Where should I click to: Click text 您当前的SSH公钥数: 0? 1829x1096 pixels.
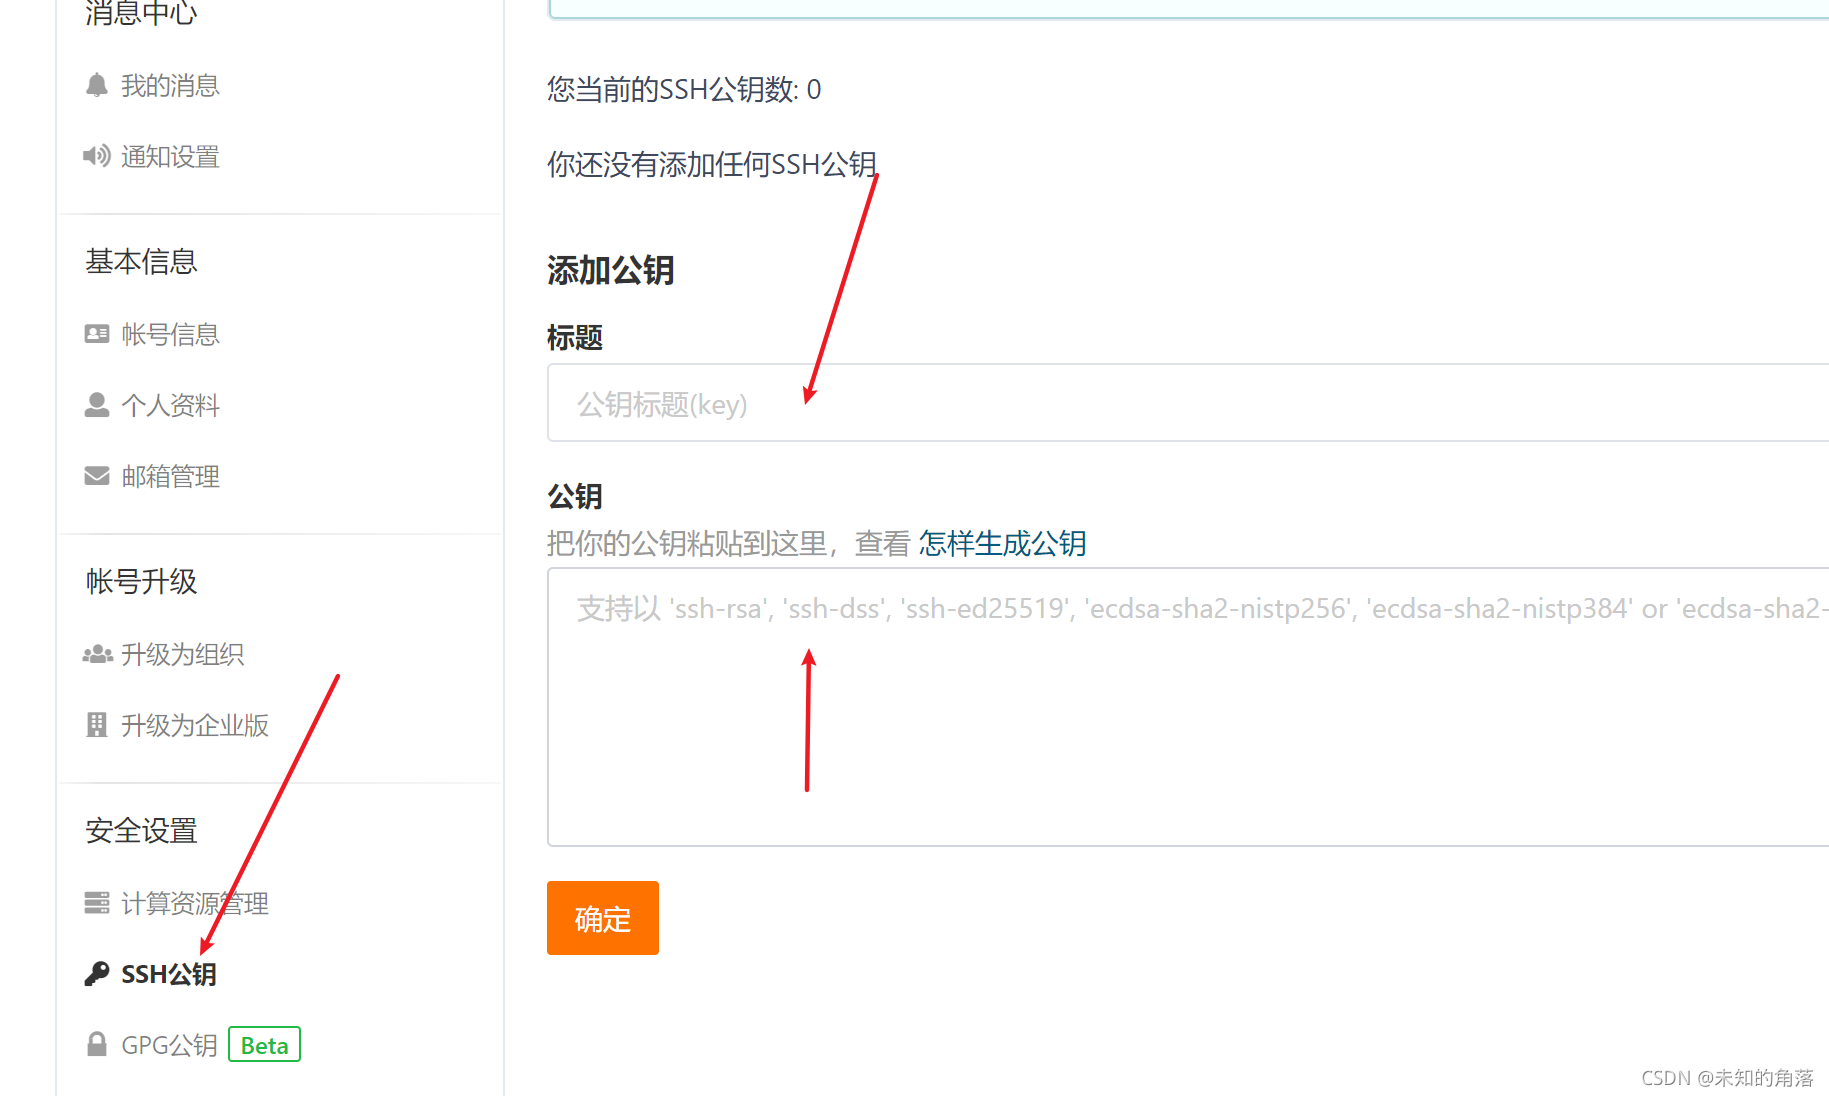(684, 90)
